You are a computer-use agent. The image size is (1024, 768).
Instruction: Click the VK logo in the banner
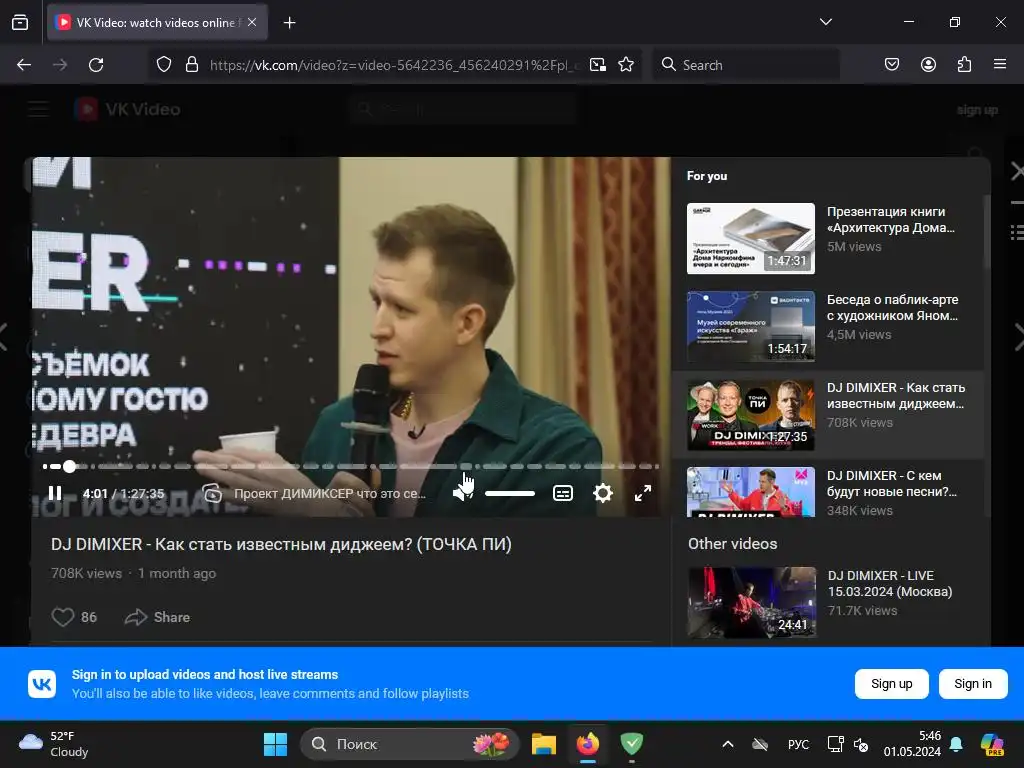pos(42,684)
